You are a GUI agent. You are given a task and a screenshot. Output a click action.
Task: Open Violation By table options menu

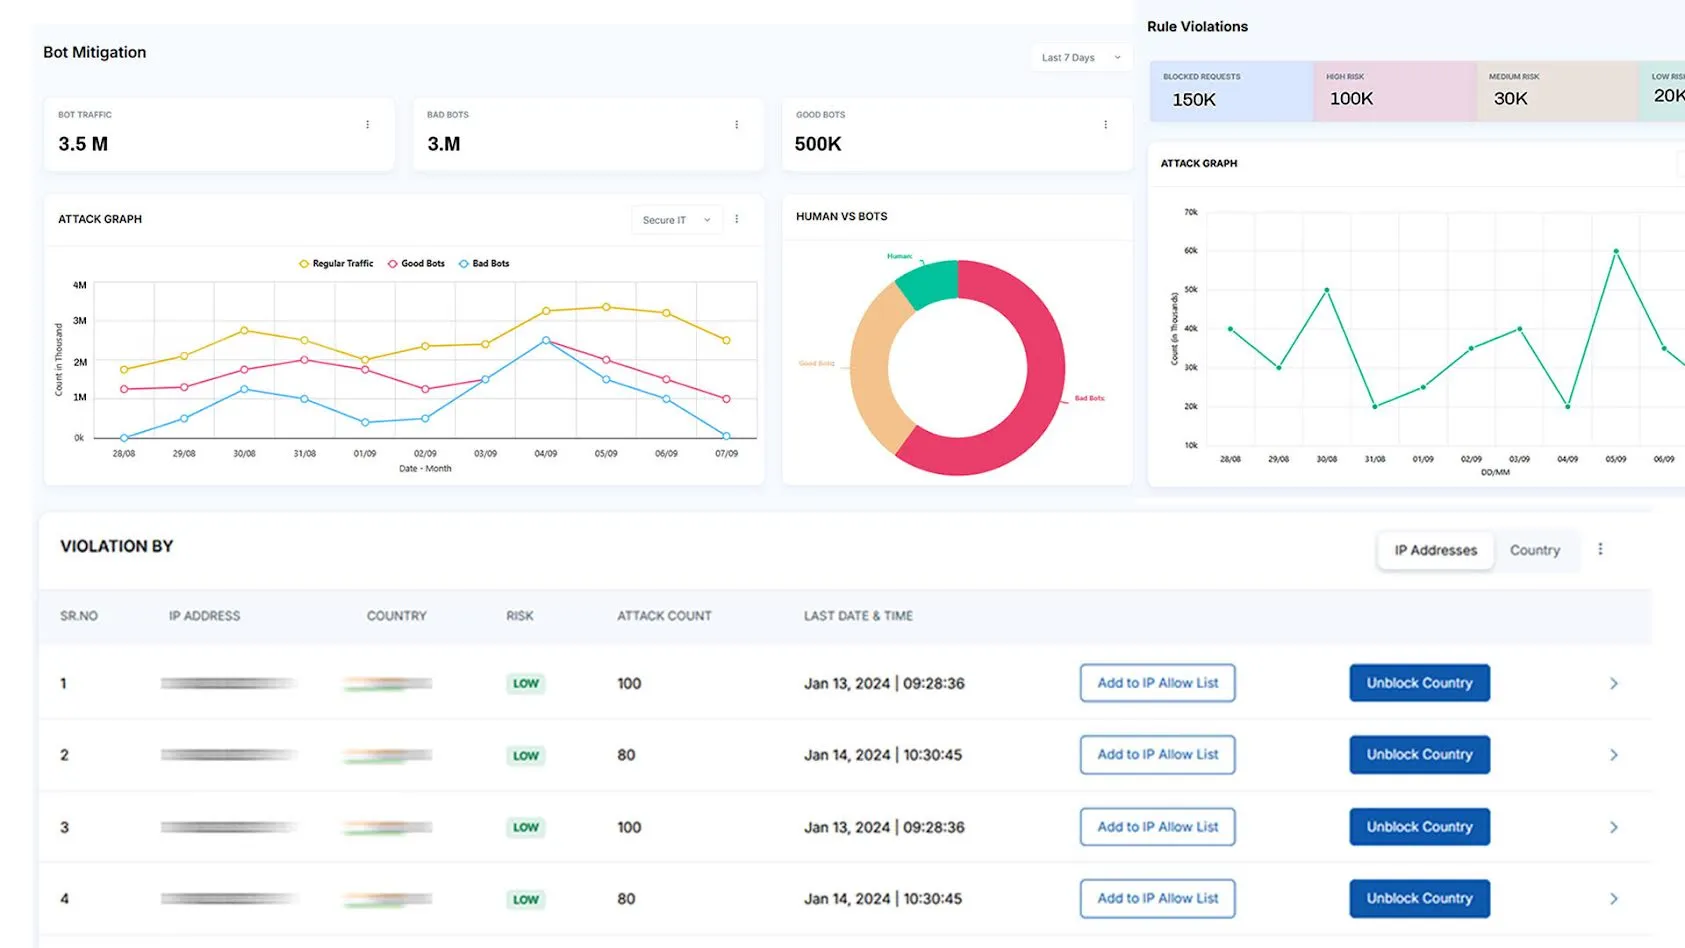point(1600,549)
